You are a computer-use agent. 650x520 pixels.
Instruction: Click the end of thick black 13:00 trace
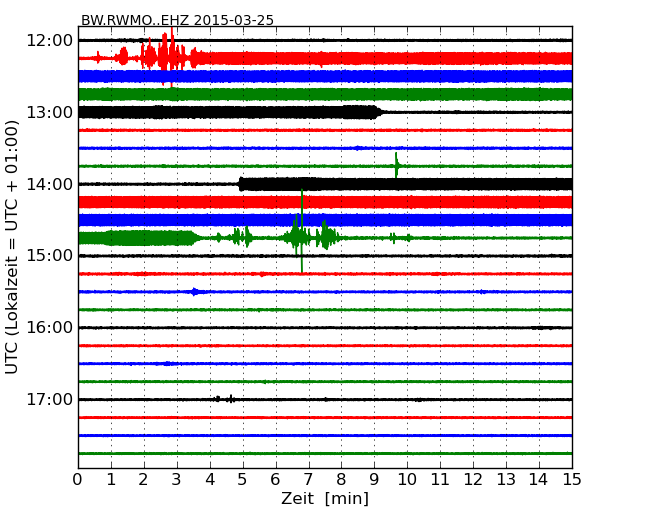[x=377, y=112]
